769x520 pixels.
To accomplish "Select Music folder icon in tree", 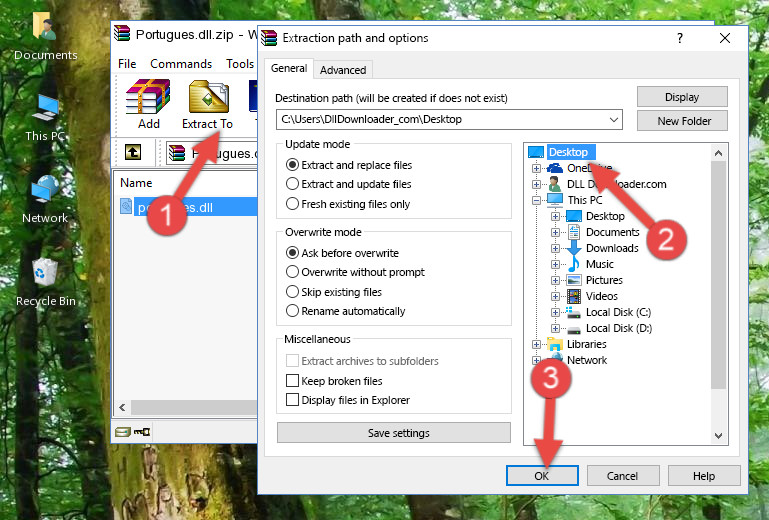I will coord(573,264).
